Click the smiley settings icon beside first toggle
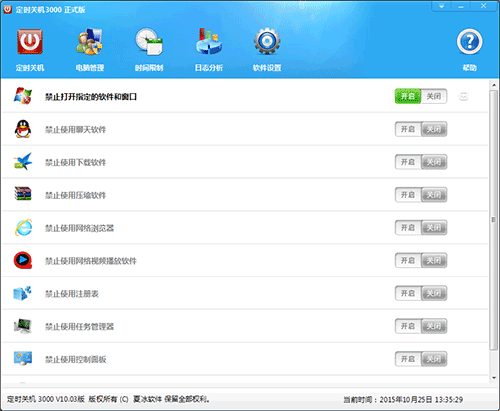This screenshot has width=500, height=411. coord(464,96)
